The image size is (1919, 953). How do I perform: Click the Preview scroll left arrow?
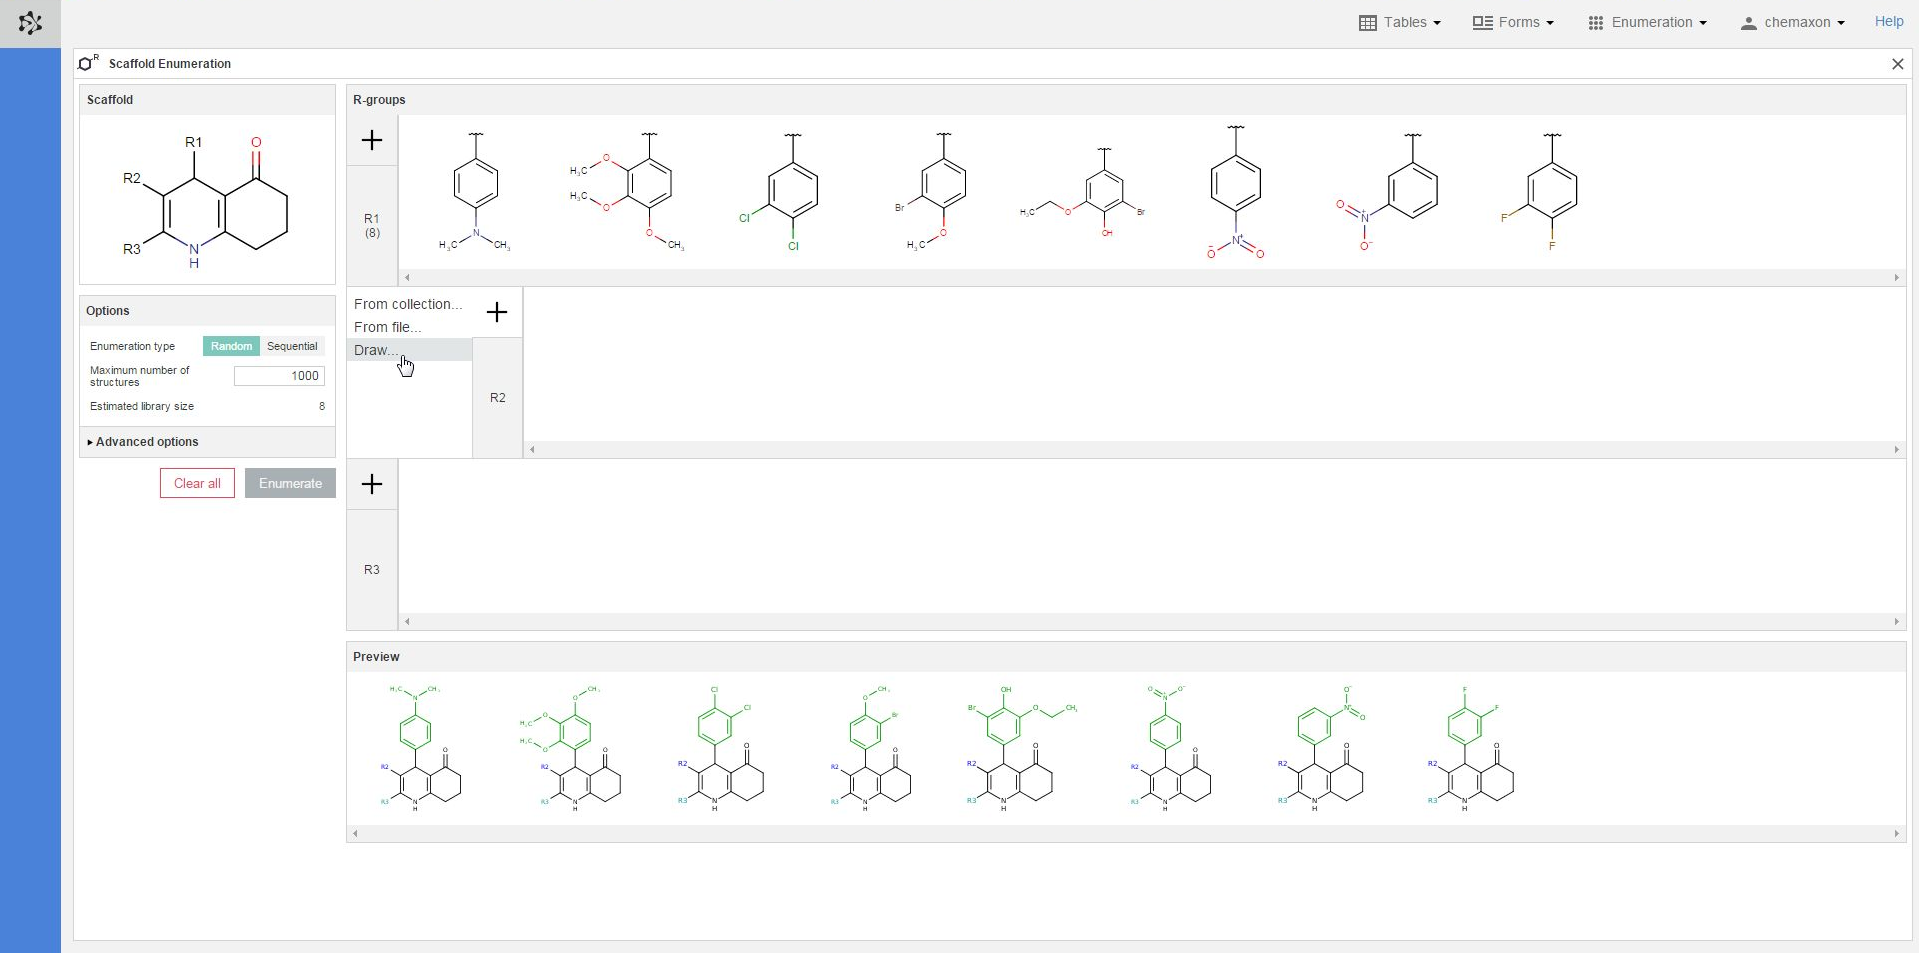coord(355,834)
